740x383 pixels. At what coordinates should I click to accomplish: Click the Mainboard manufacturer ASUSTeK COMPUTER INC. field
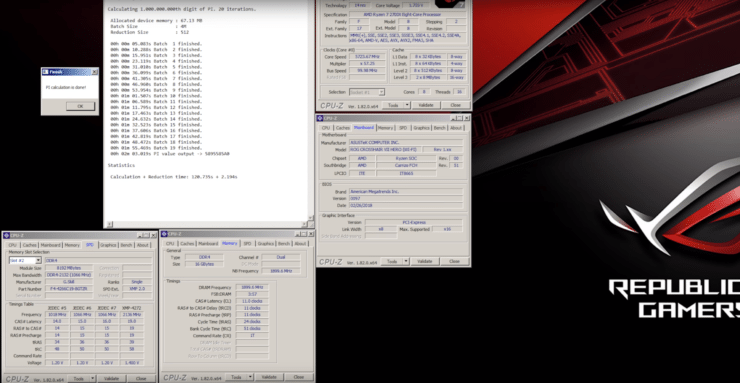(406, 142)
